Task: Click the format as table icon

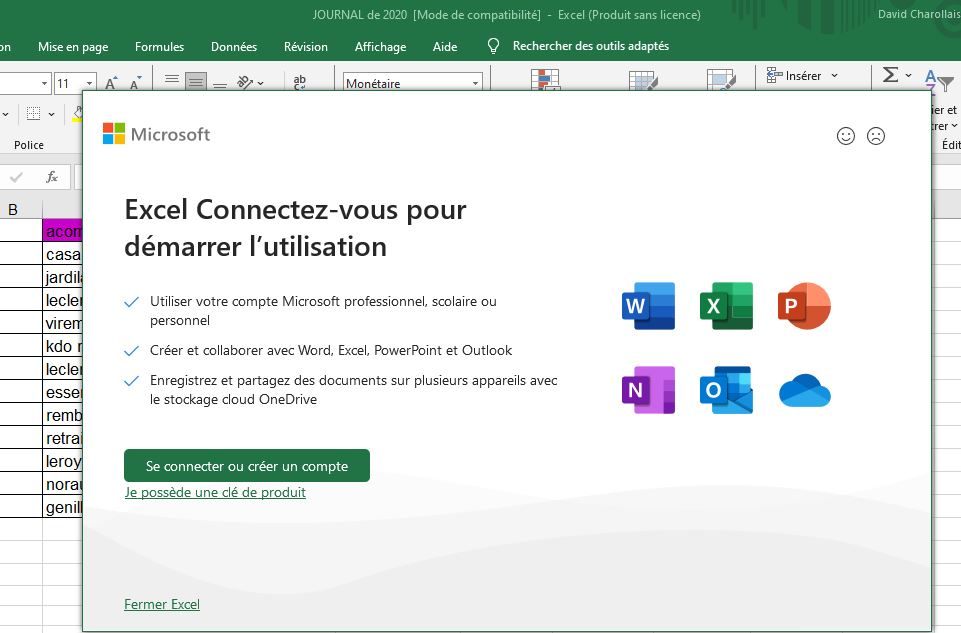Action: pyautogui.click(x=643, y=81)
